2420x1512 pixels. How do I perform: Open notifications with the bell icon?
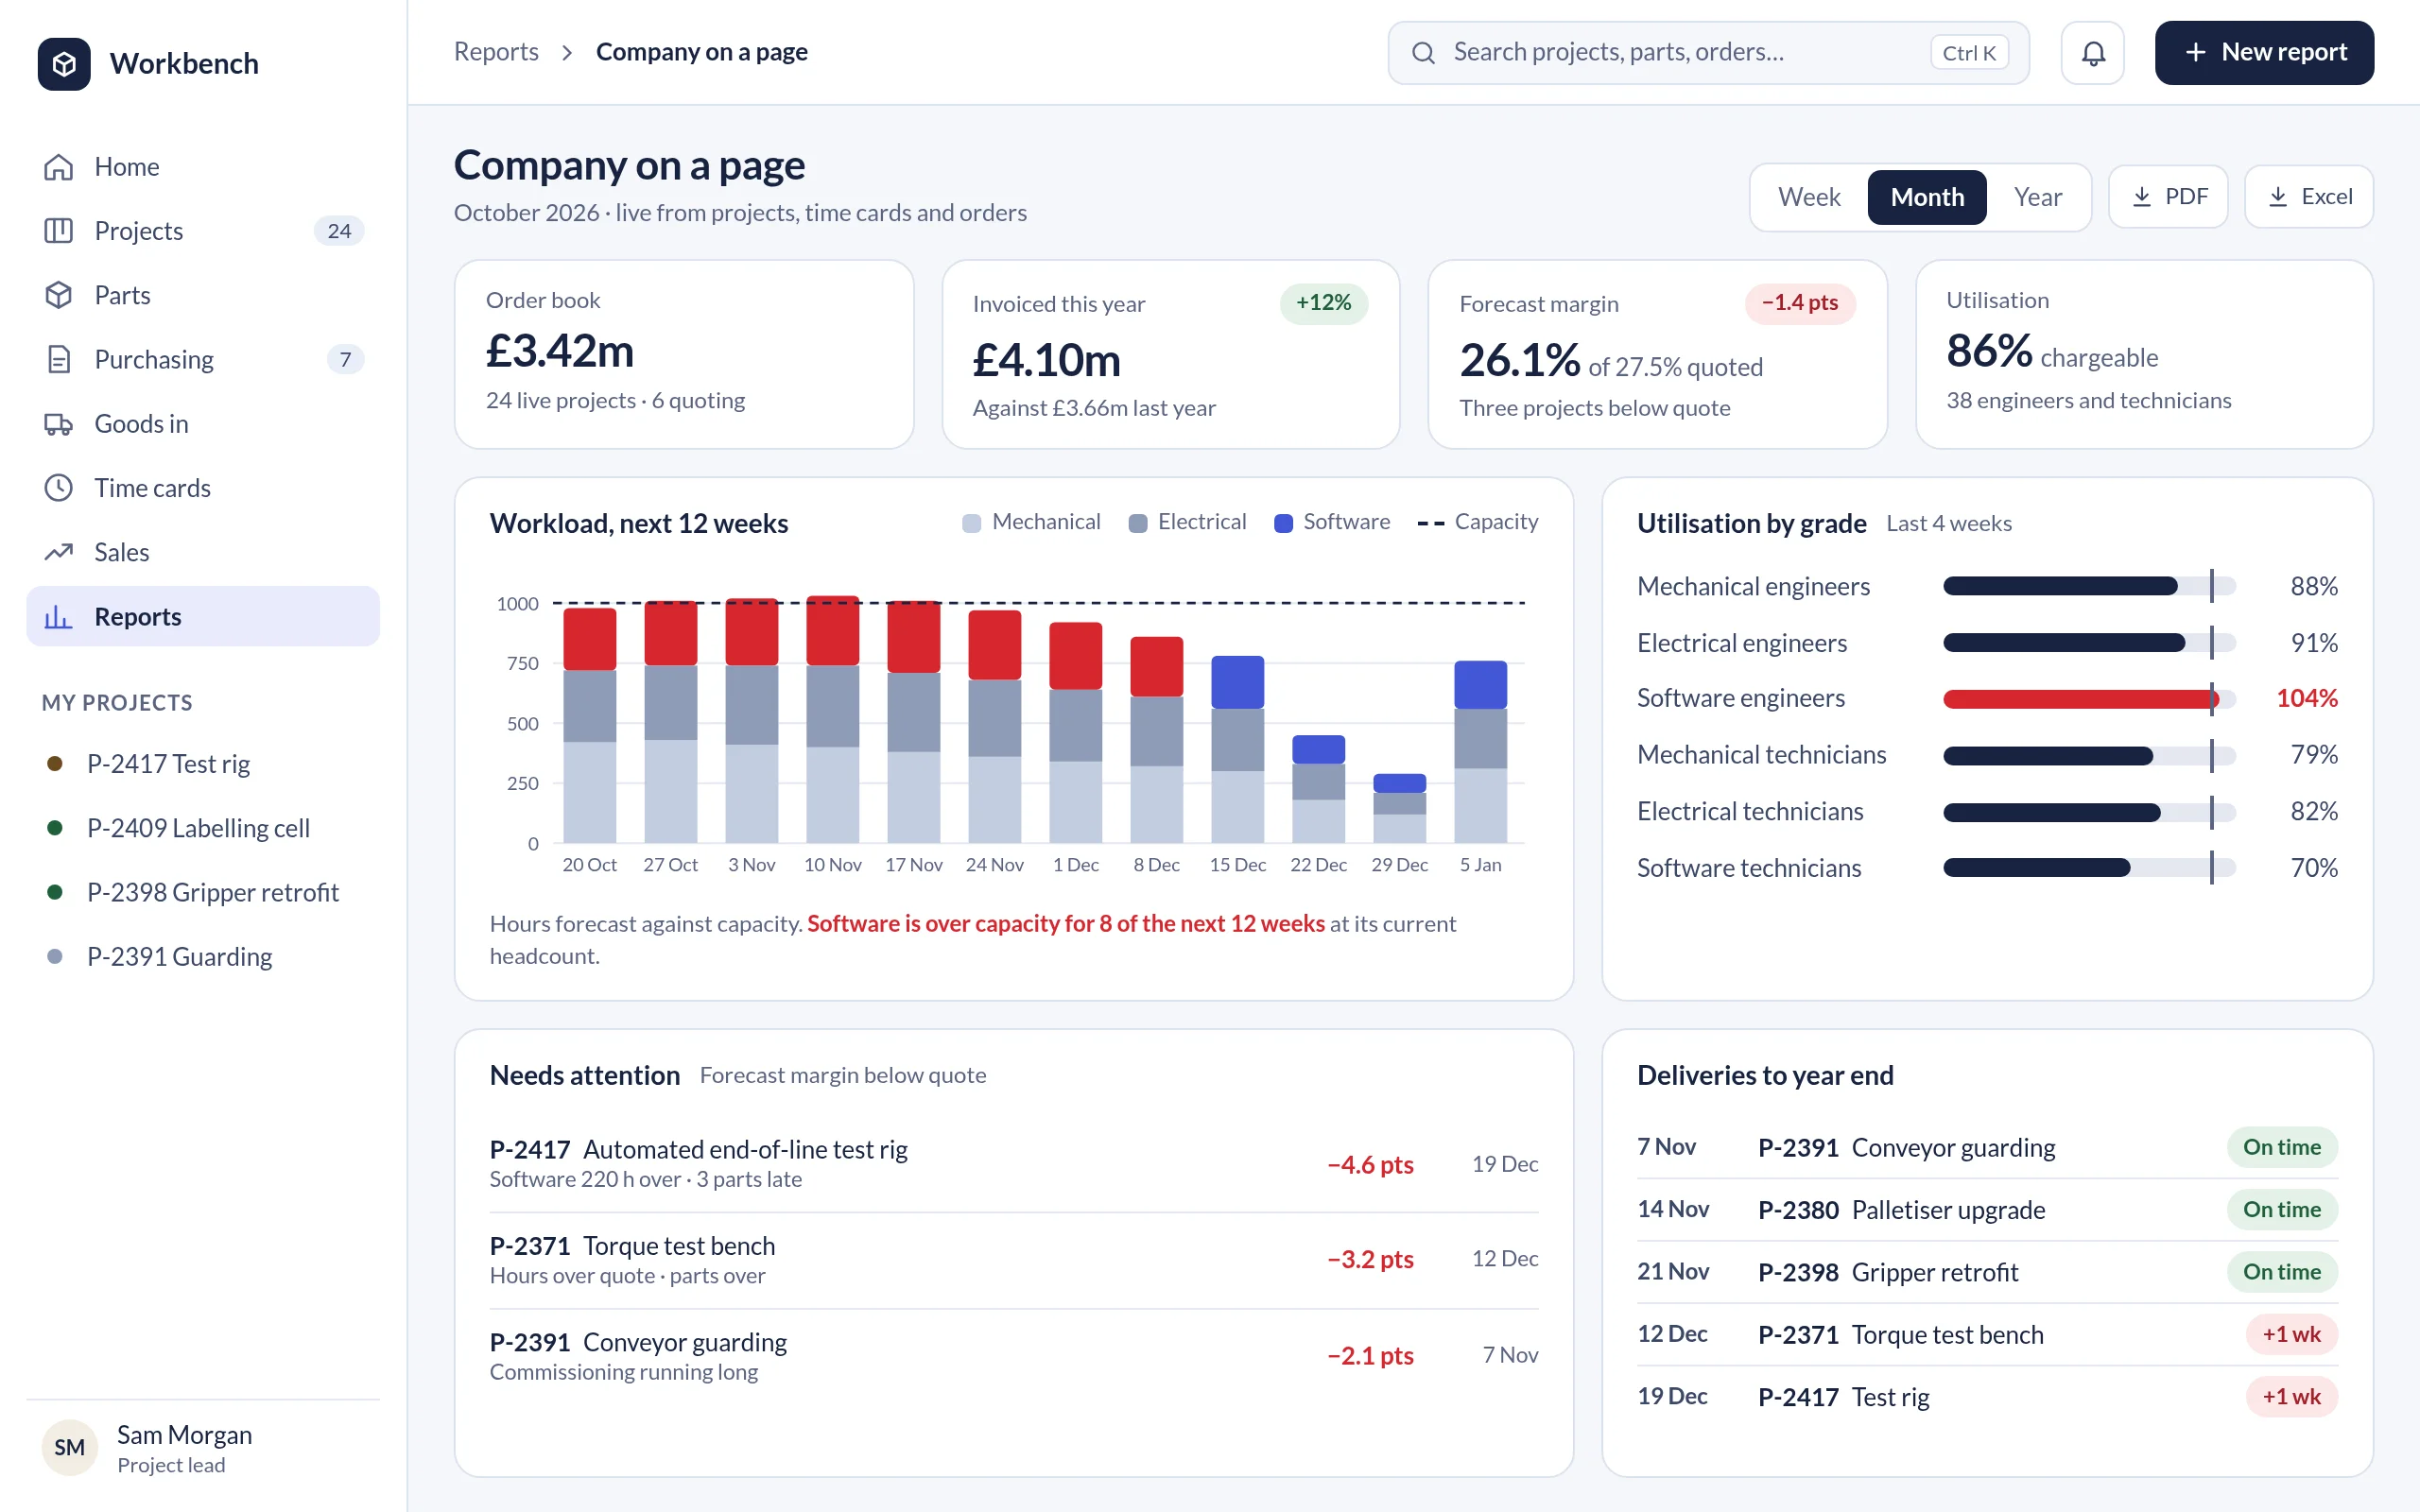(2093, 53)
